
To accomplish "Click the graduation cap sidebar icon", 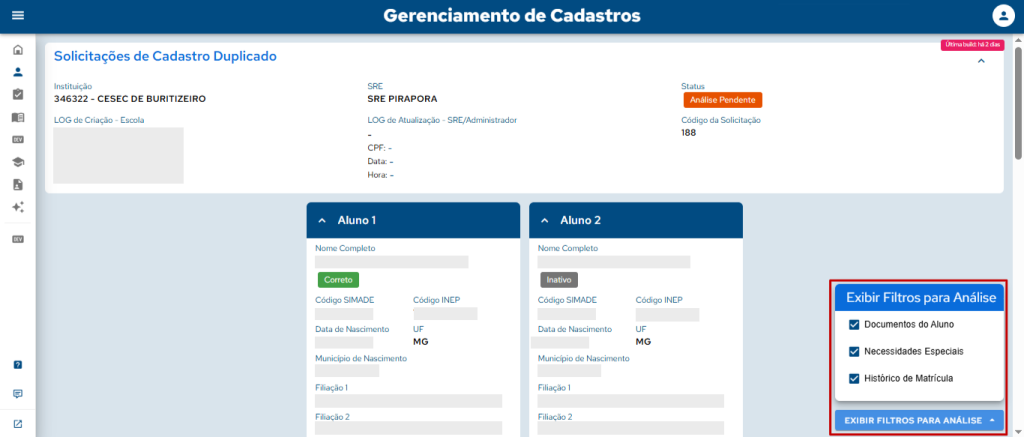I will click(x=18, y=162).
